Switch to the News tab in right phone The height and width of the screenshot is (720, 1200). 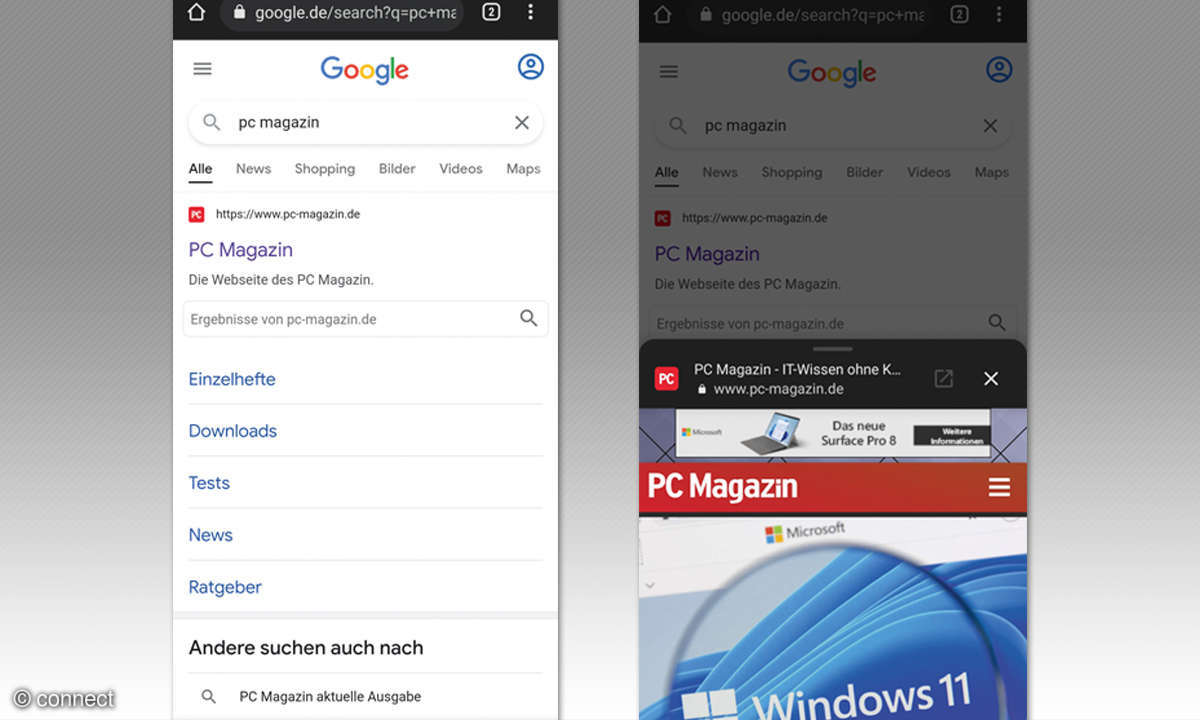coord(720,172)
